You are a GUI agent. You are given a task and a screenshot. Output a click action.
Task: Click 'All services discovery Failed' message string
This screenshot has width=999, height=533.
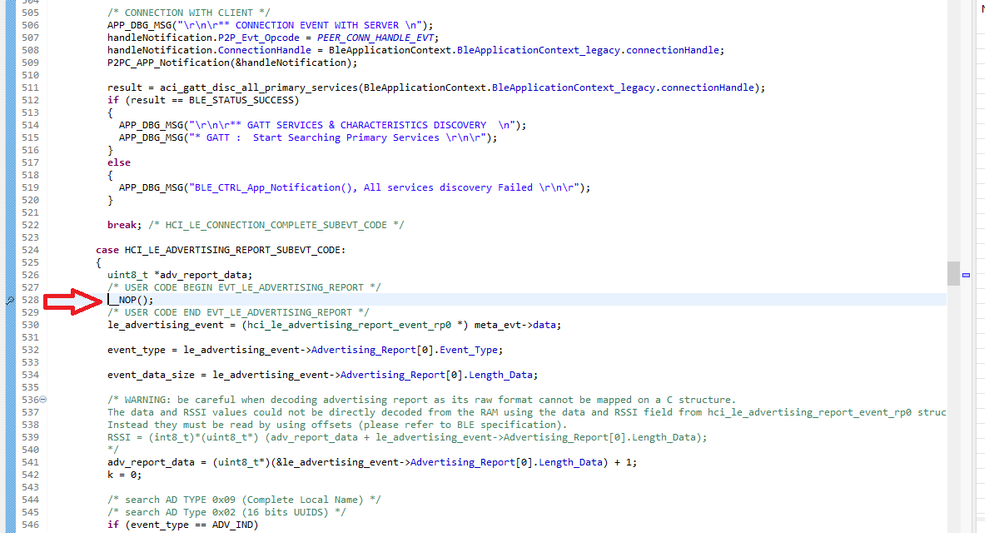[448, 187]
